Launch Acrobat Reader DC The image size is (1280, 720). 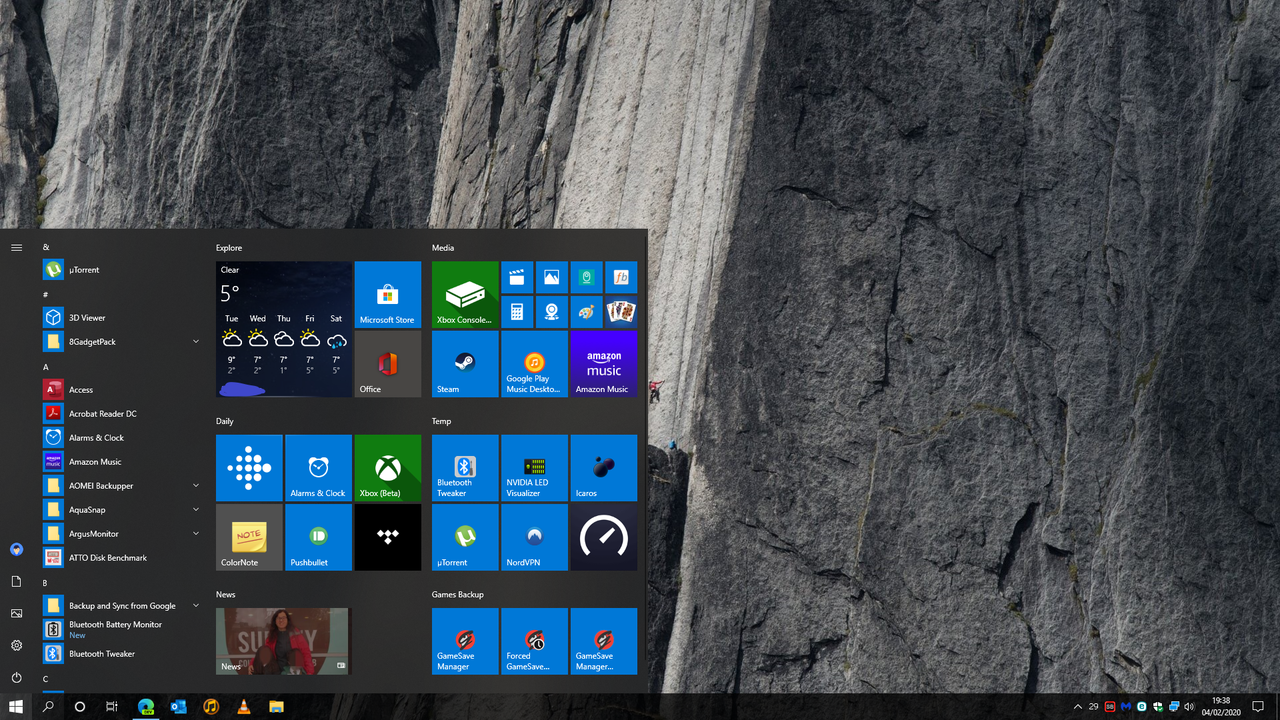120,414
